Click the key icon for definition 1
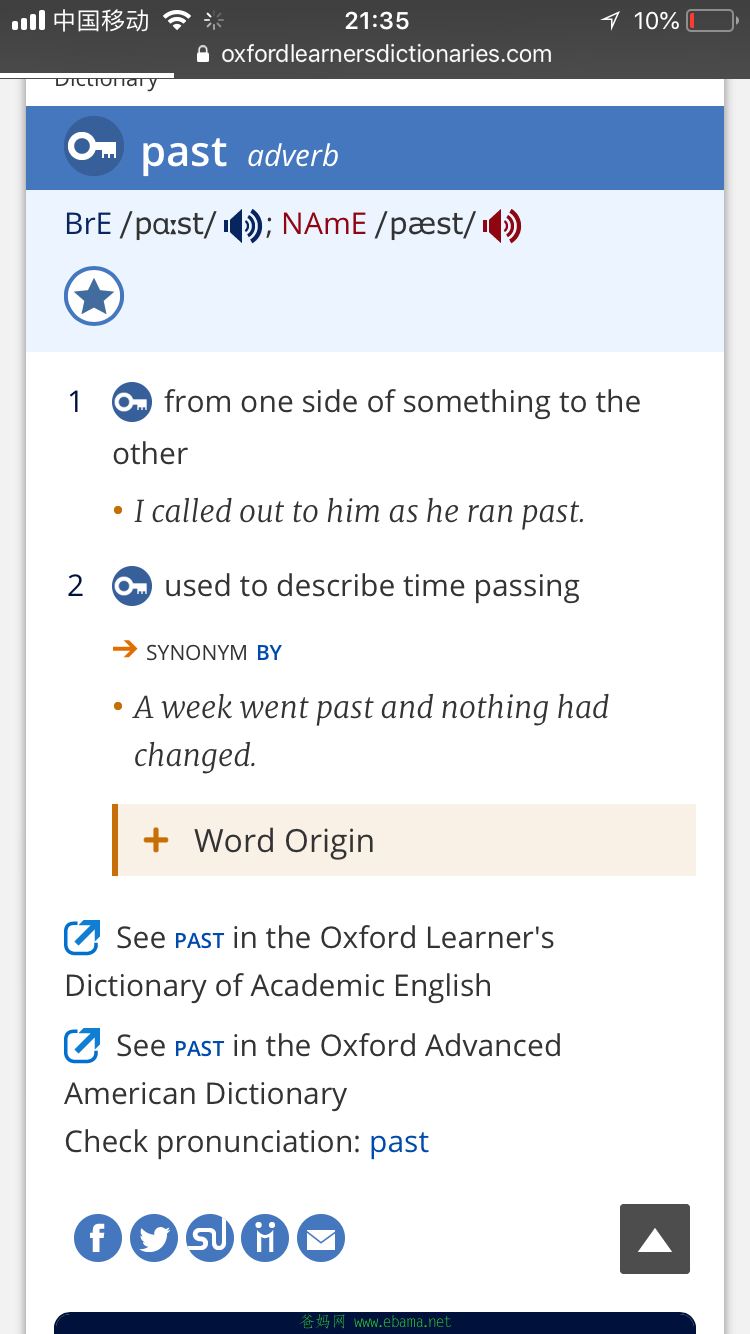Screen dimensions: 750x1334 (x=131, y=402)
